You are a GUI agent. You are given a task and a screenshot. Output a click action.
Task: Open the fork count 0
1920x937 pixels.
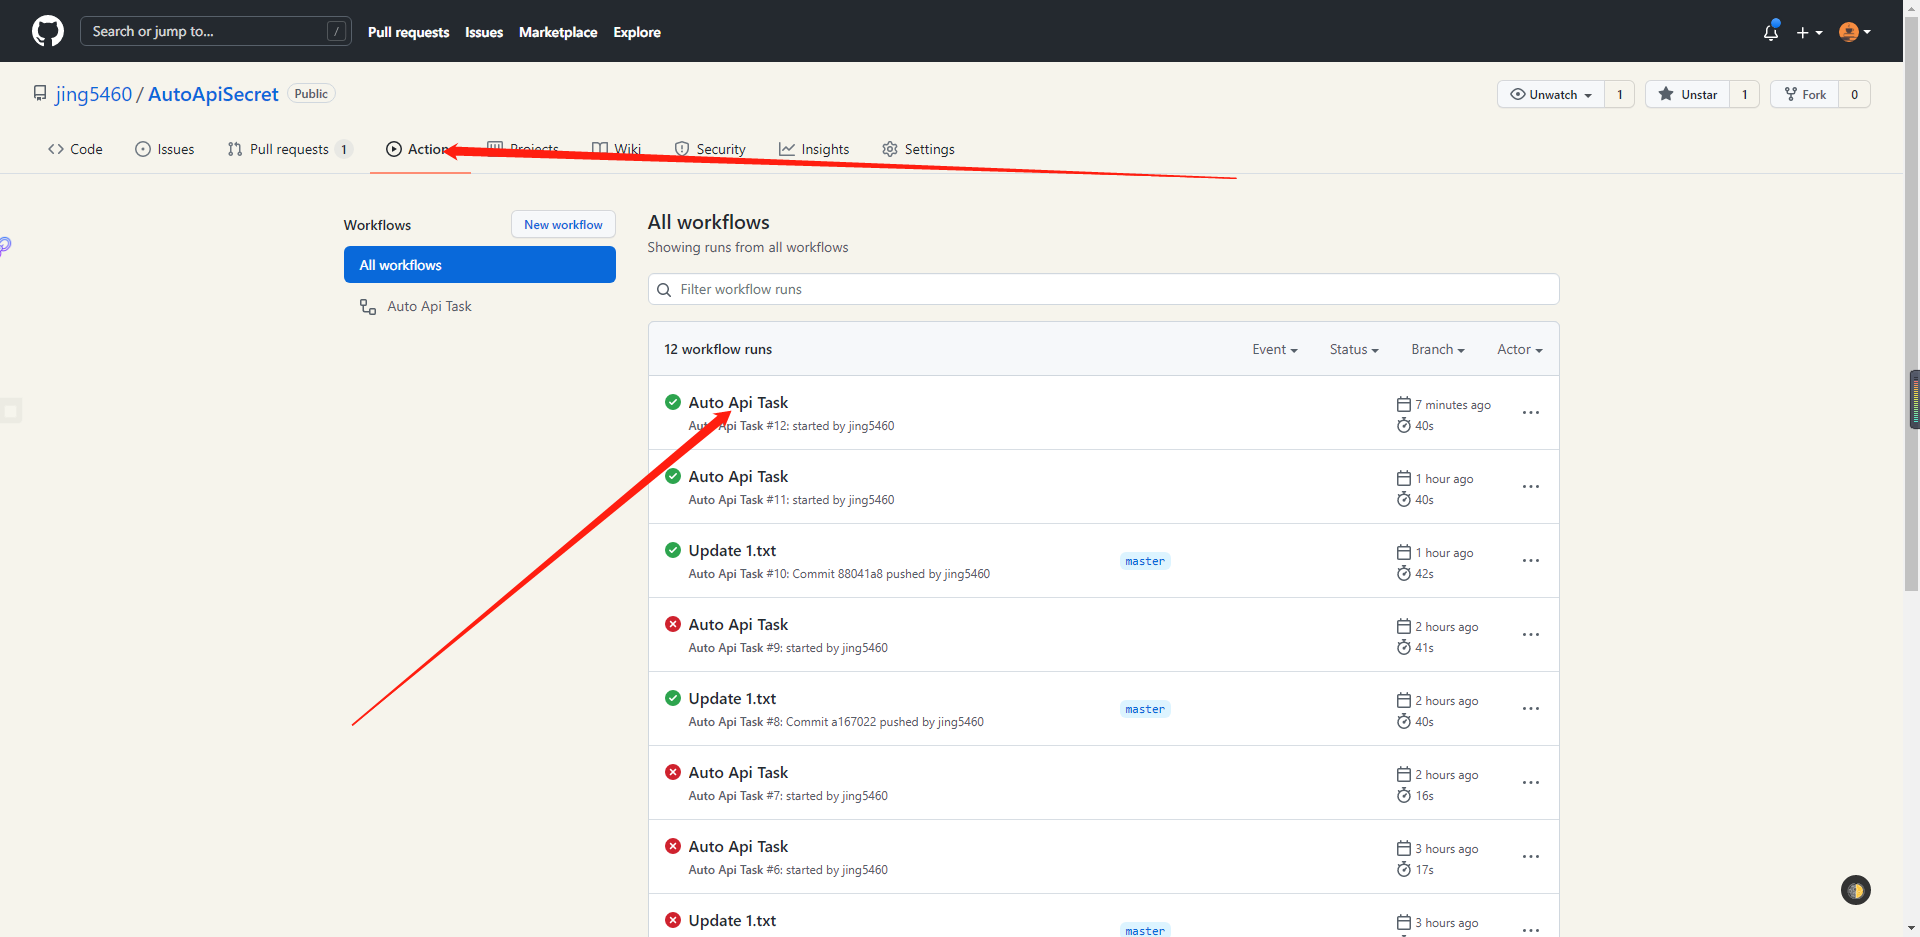1855,94
